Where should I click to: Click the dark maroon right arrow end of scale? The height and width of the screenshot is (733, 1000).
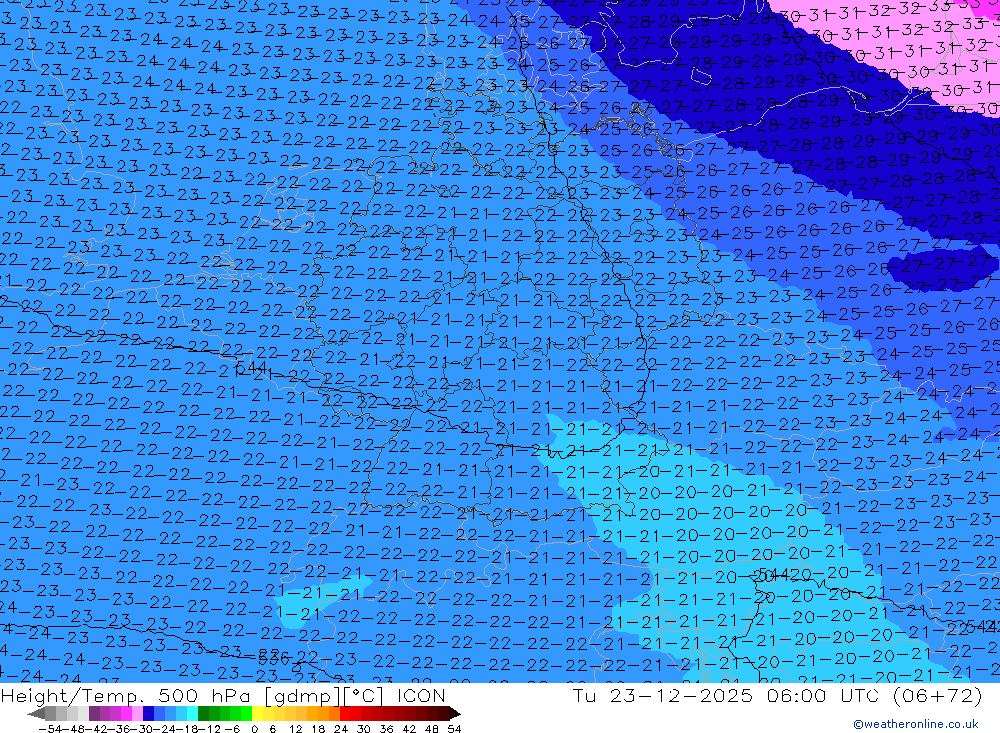(x=455, y=713)
